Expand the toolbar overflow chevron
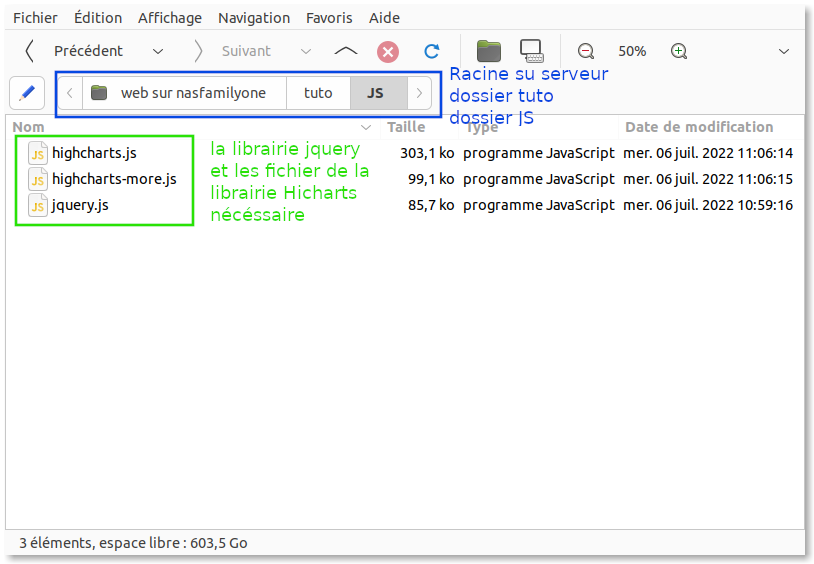Viewport: 814px width, 564px height. (x=784, y=51)
